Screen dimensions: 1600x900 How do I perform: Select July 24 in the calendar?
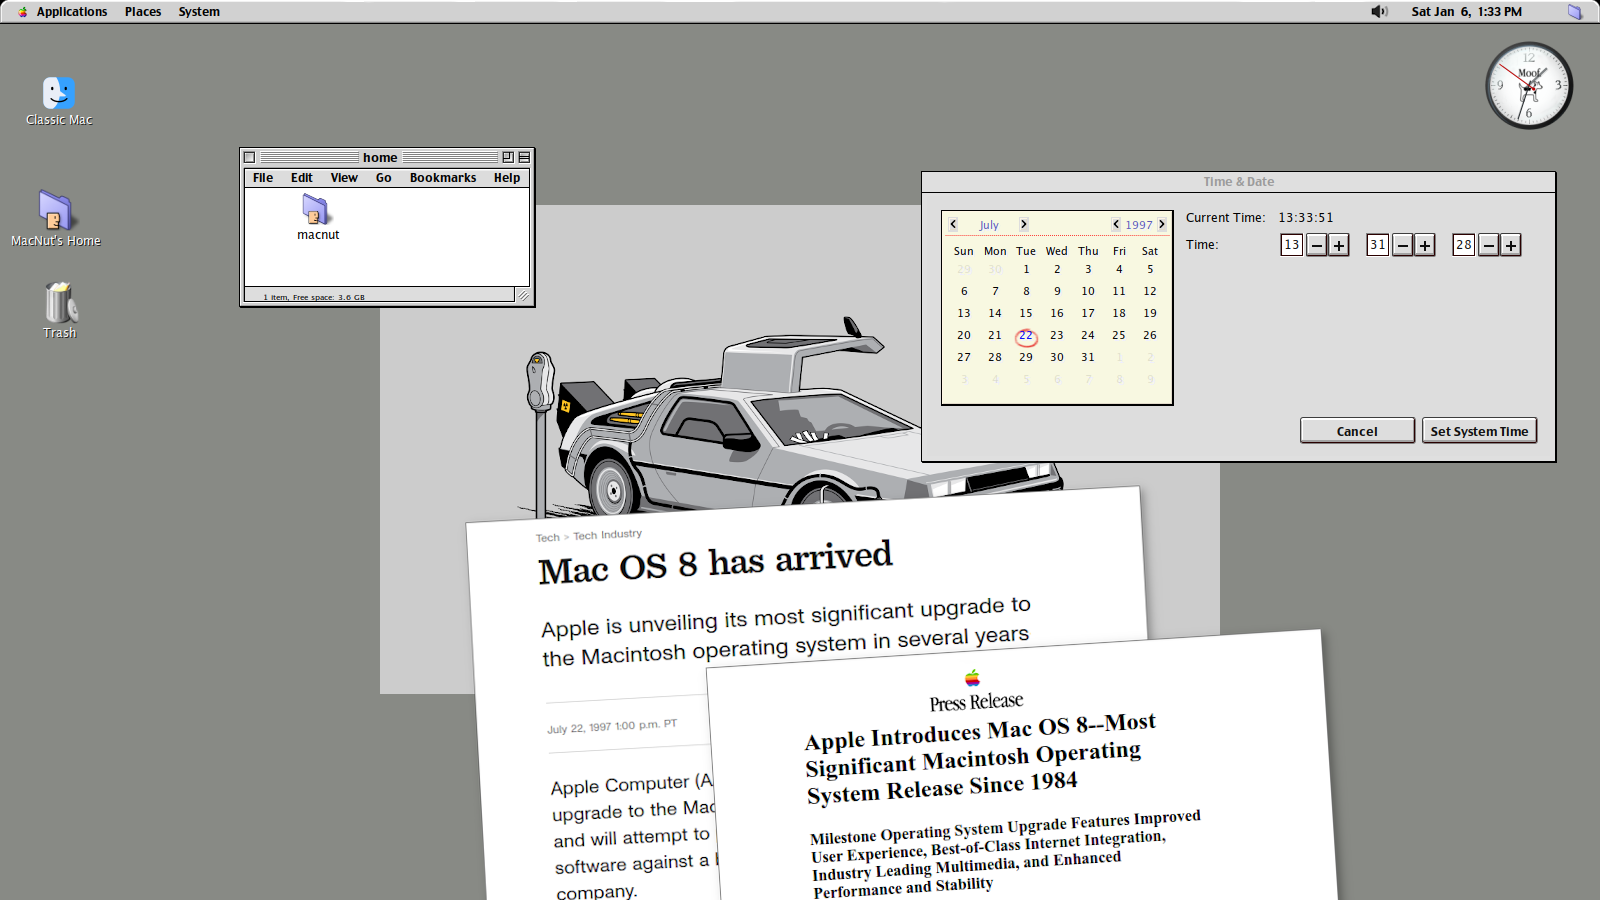point(1088,335)
